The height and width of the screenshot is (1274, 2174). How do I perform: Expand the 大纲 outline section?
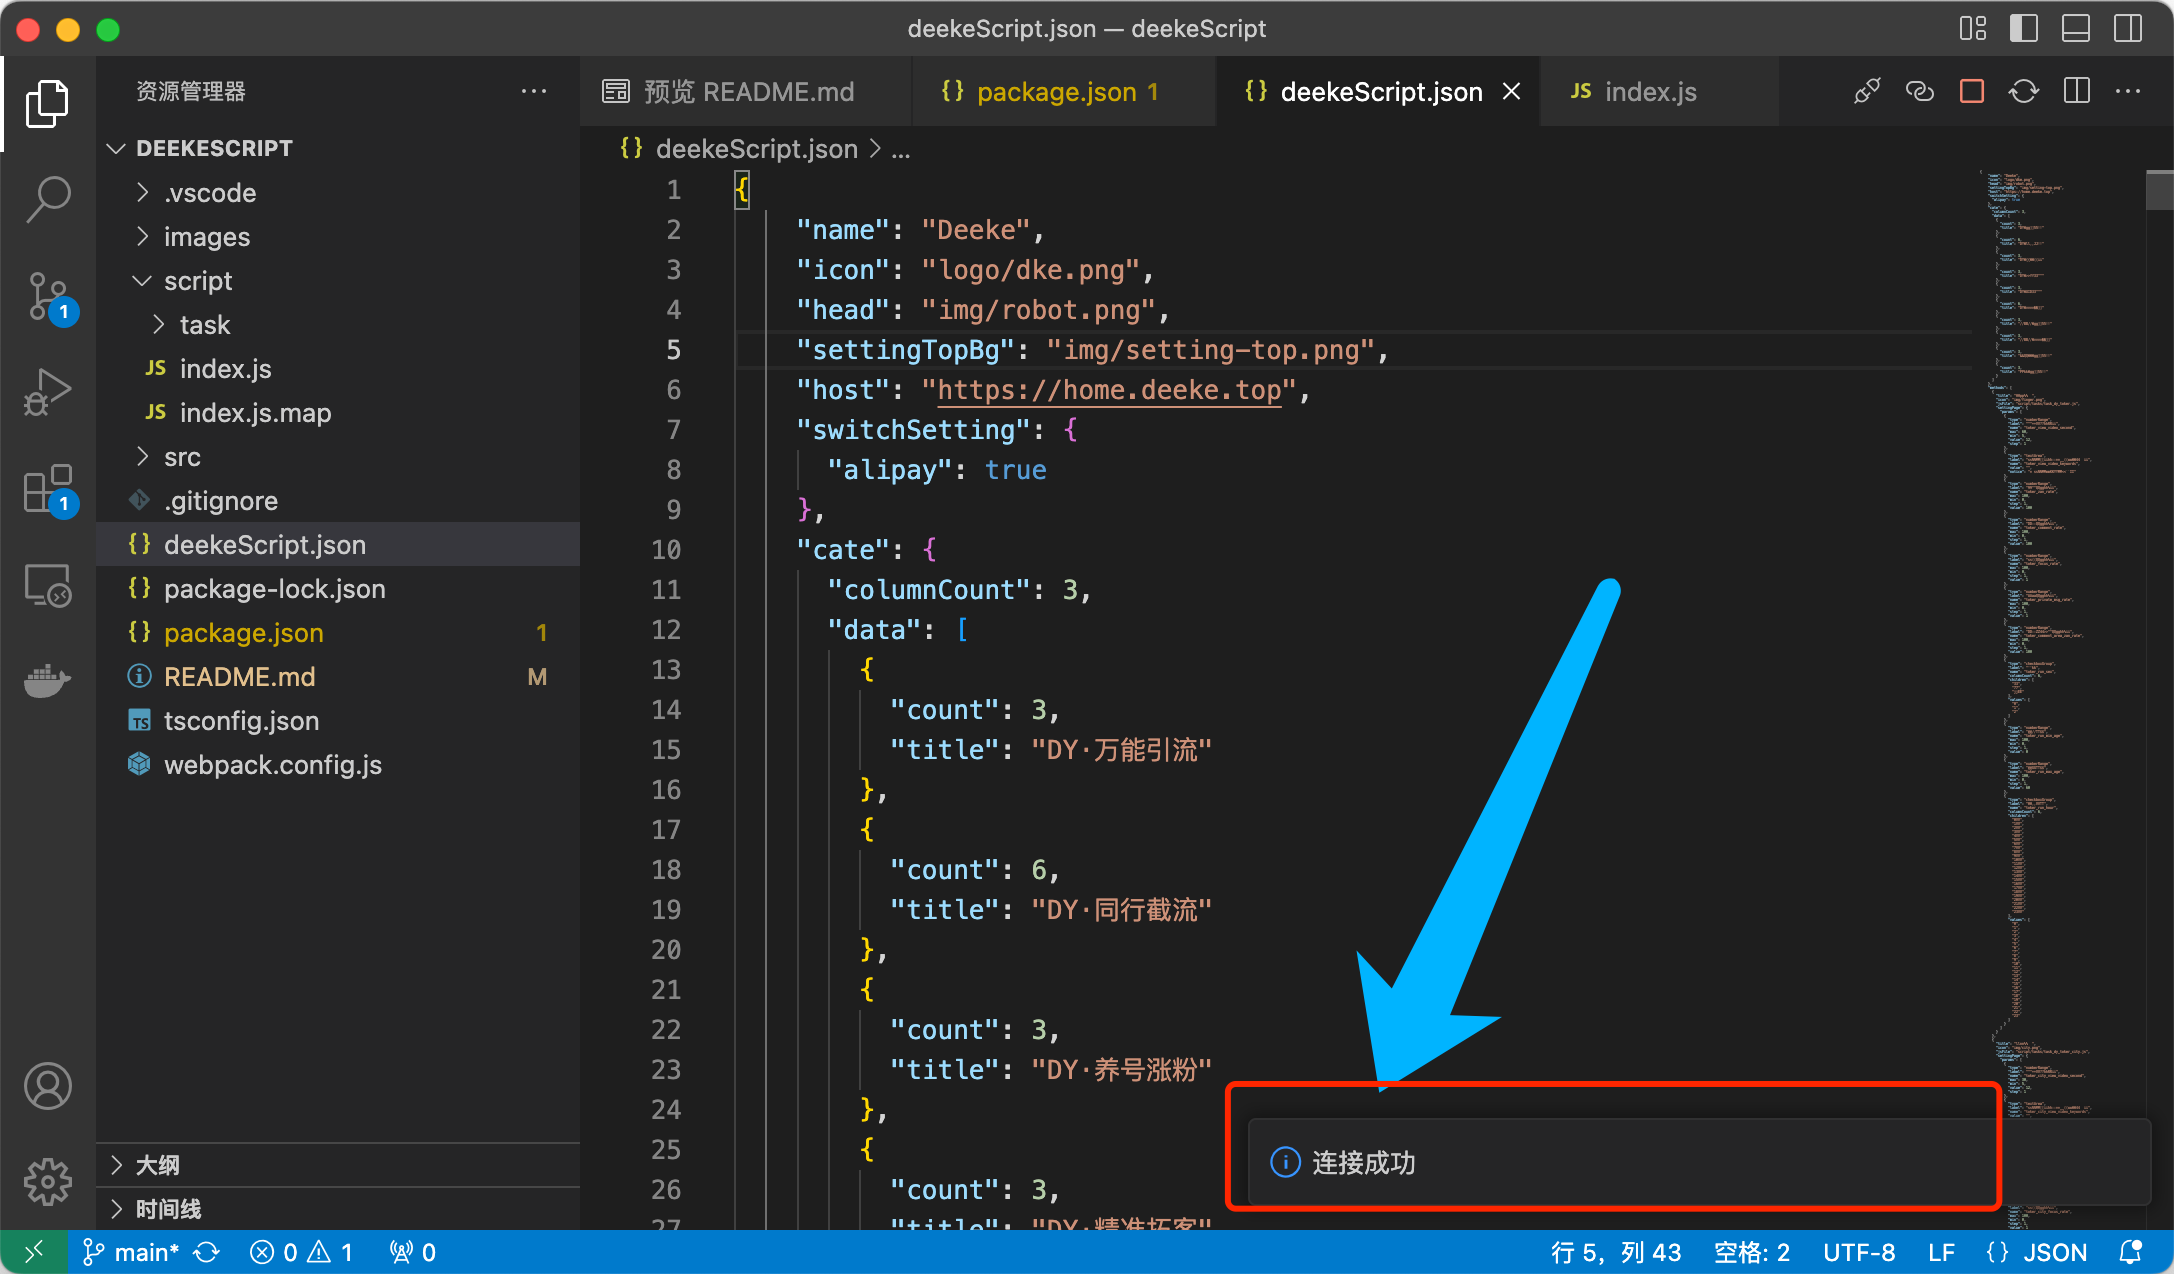click(158, 1165)
